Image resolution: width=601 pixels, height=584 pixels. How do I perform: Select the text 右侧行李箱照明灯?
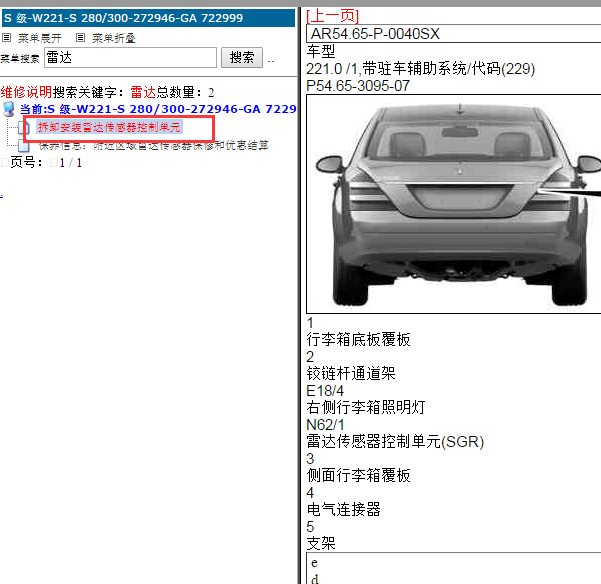click(x=366, y=407)
